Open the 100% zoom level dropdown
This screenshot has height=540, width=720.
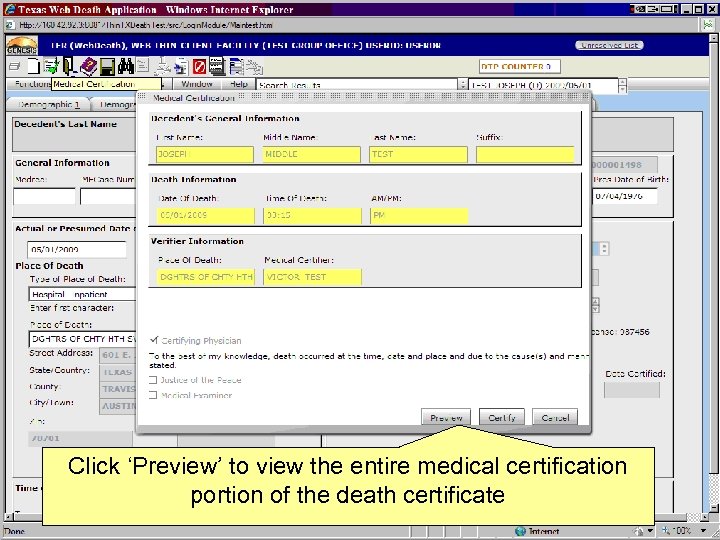(704, 531)
